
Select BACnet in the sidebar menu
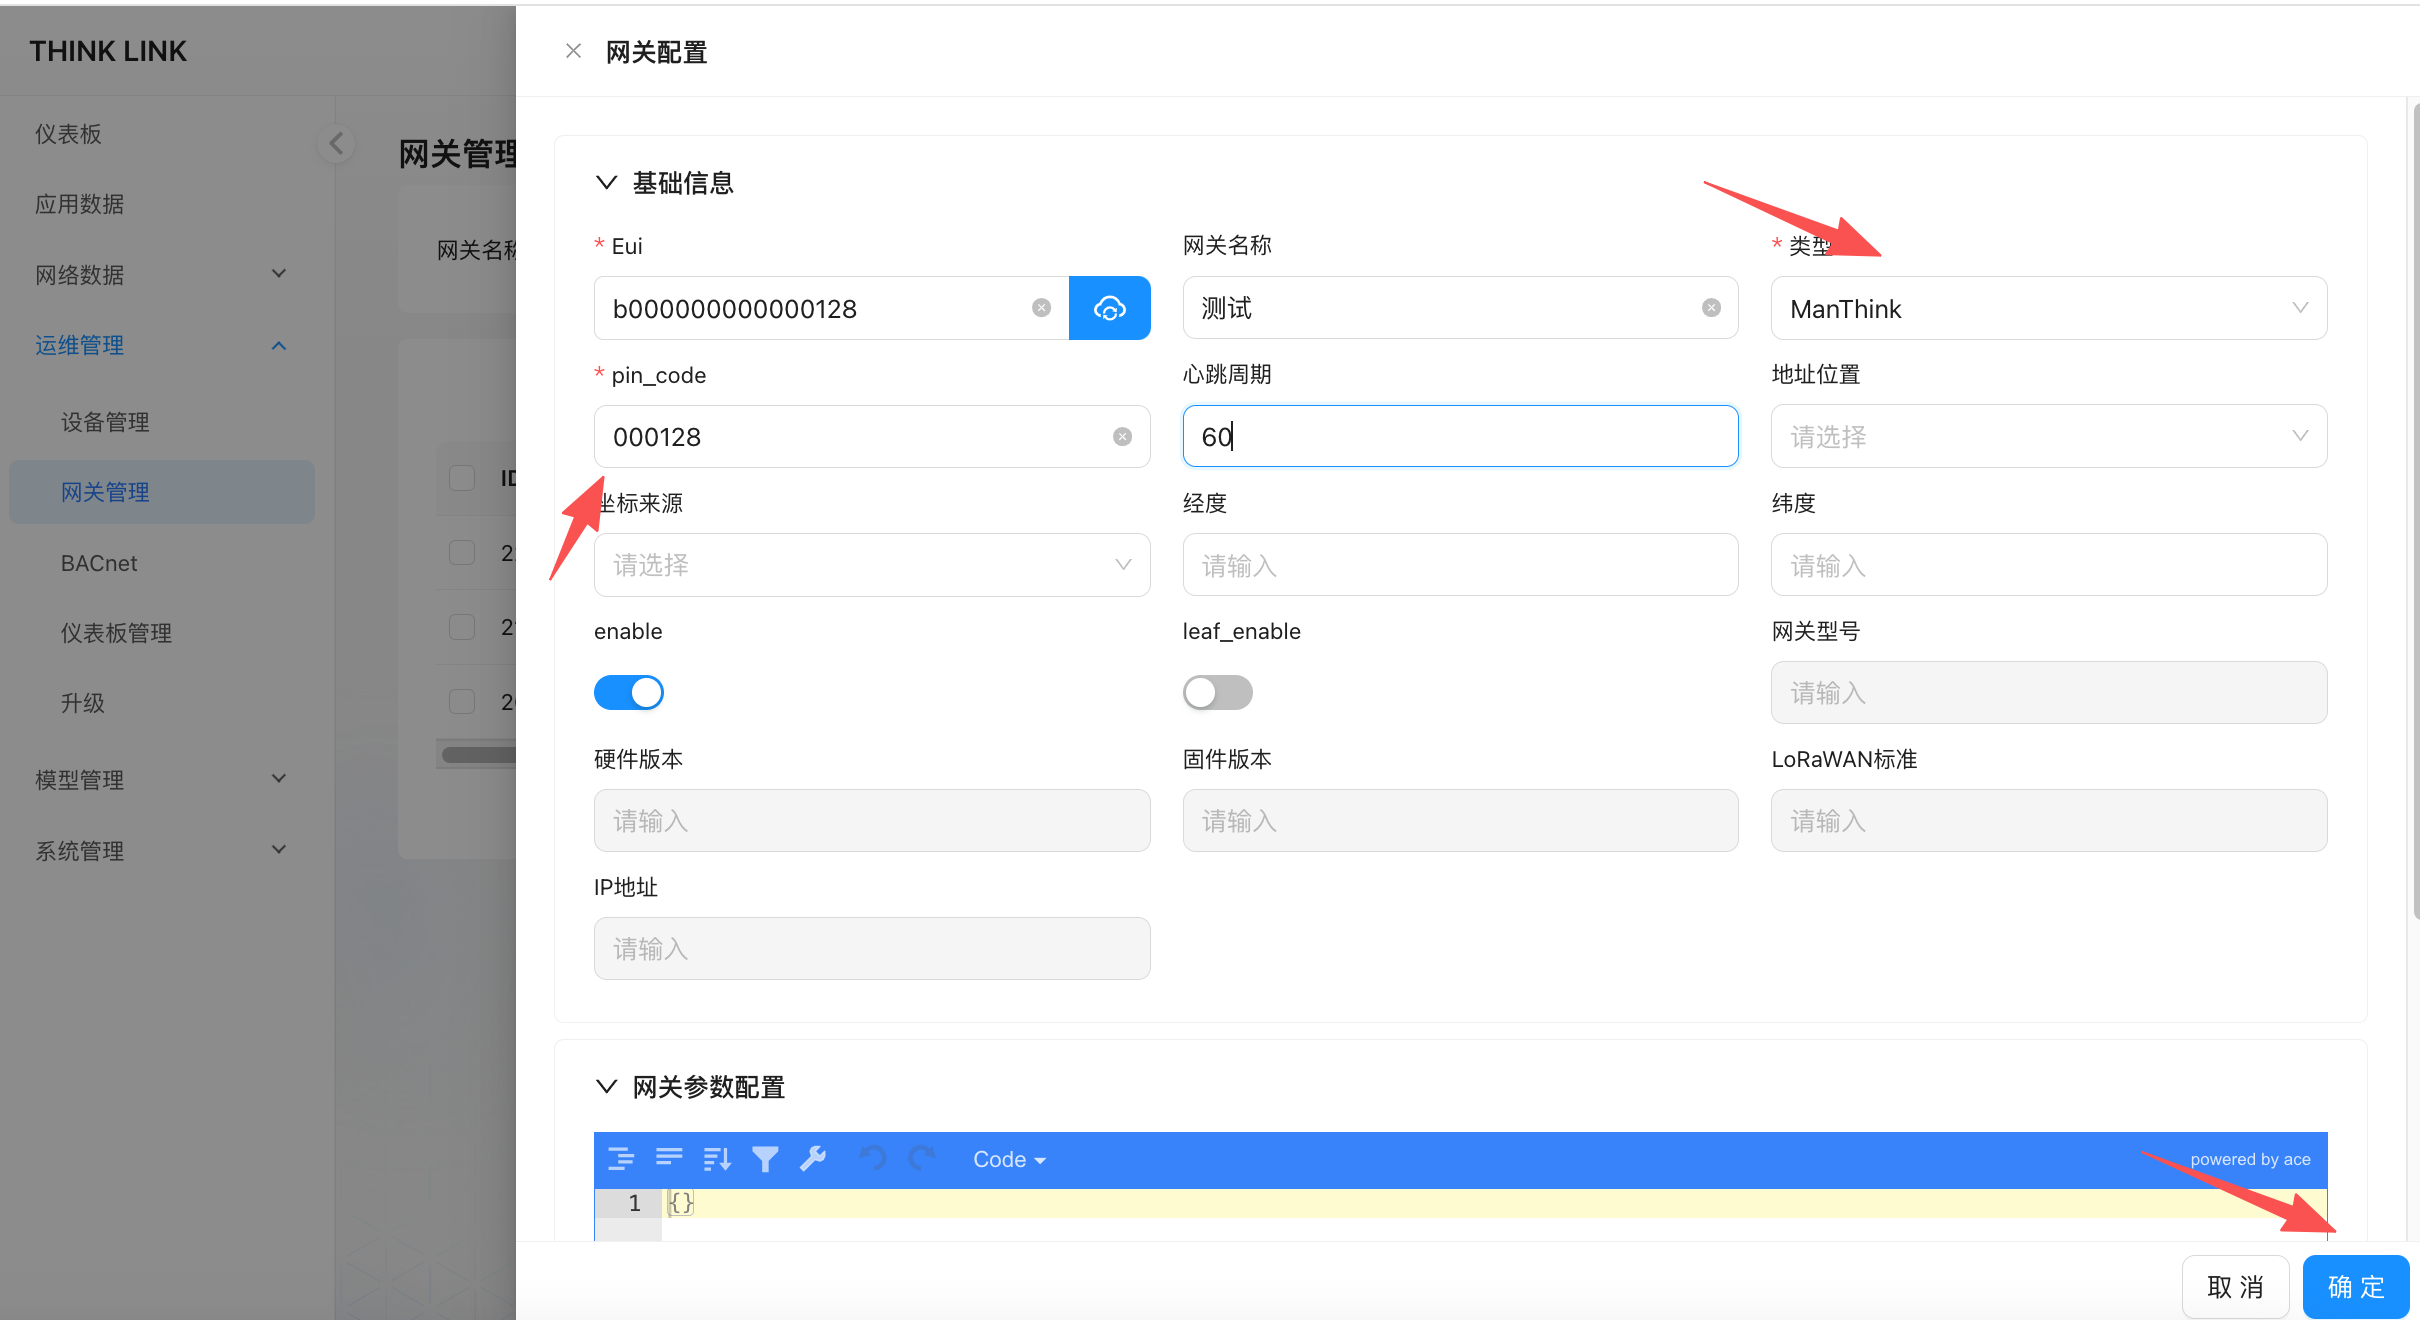(x=99, y=563)
